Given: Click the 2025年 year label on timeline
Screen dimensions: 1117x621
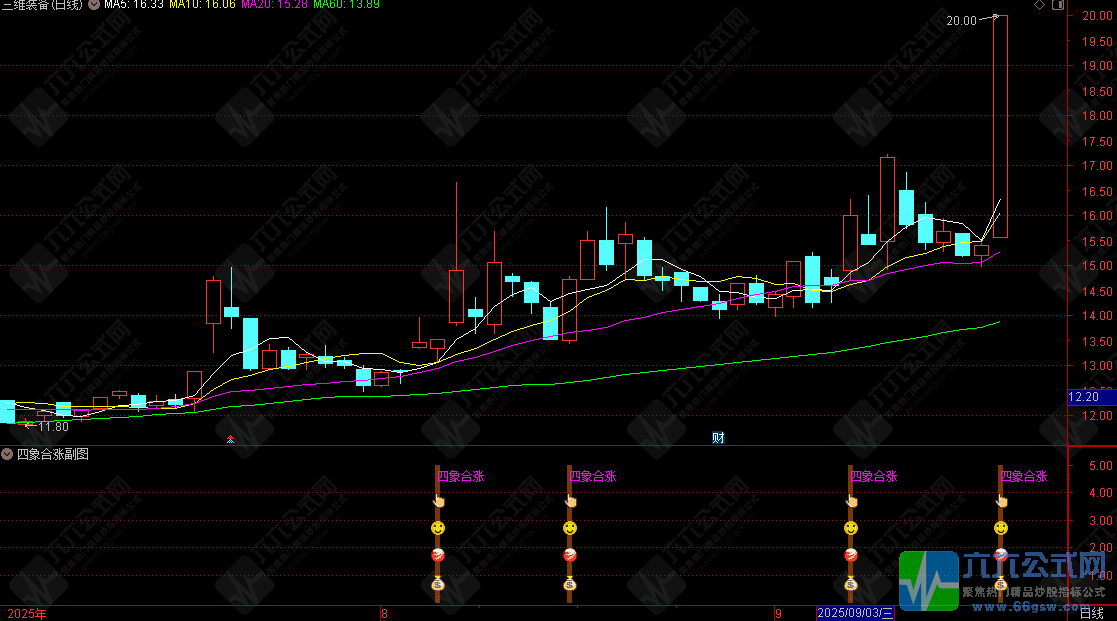Looking at the screenshot, I should click(27, 613).
